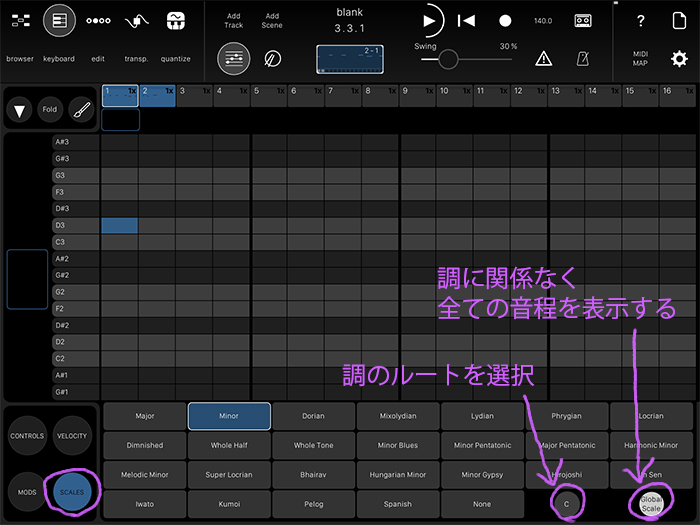Select pattern slot 3
The height and width of the screenshot is (525, 700).
pyautogui.click(x=195, y=96)
